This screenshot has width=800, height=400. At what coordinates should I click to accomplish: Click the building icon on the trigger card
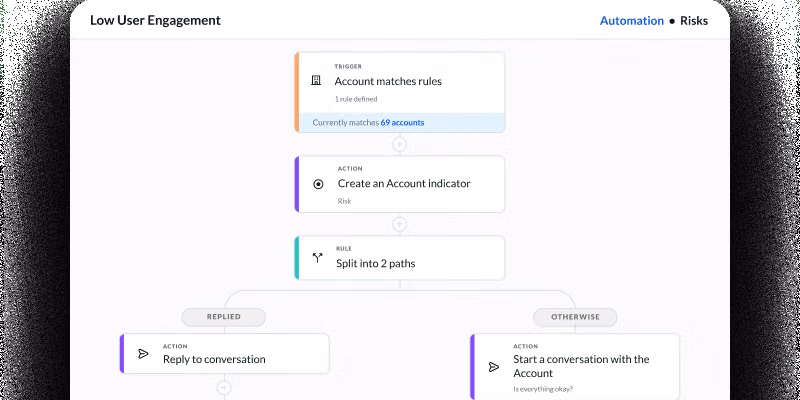[x=316, y=80]
